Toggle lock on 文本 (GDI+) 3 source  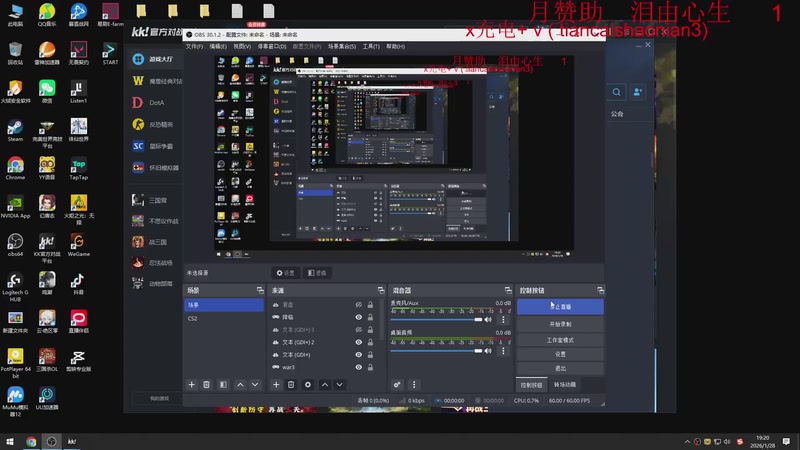370,330
